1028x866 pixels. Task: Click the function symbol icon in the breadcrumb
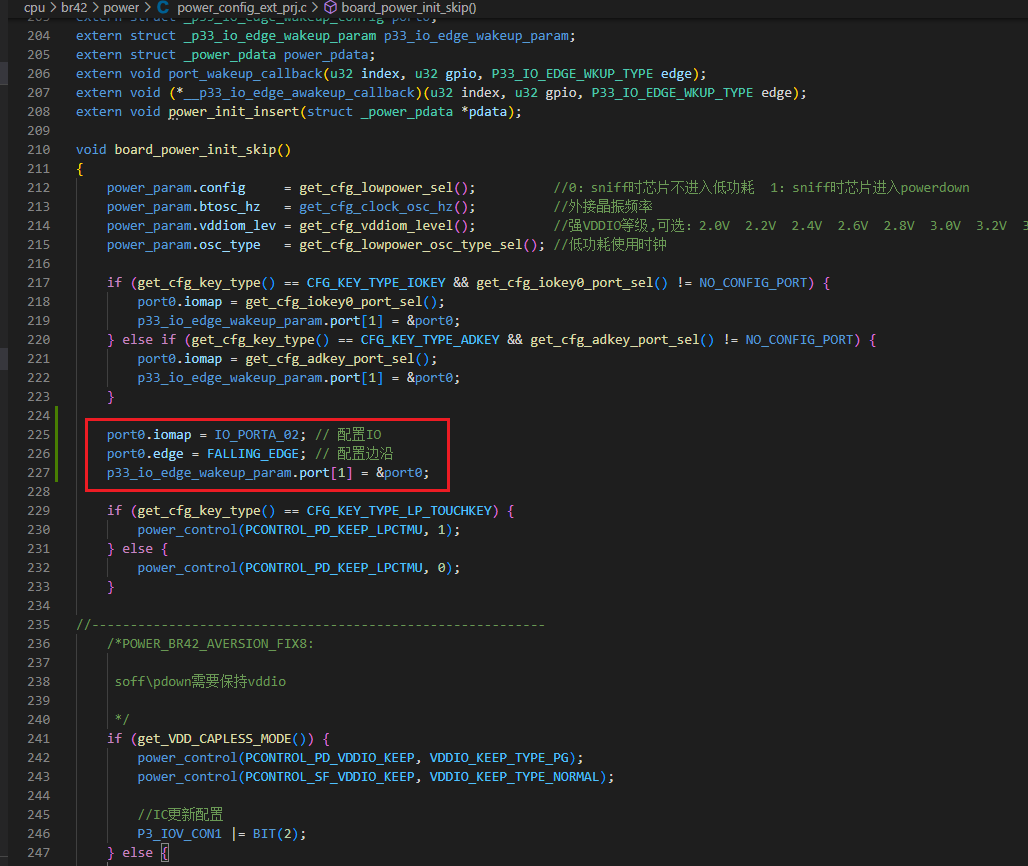(x=331, y=7)
